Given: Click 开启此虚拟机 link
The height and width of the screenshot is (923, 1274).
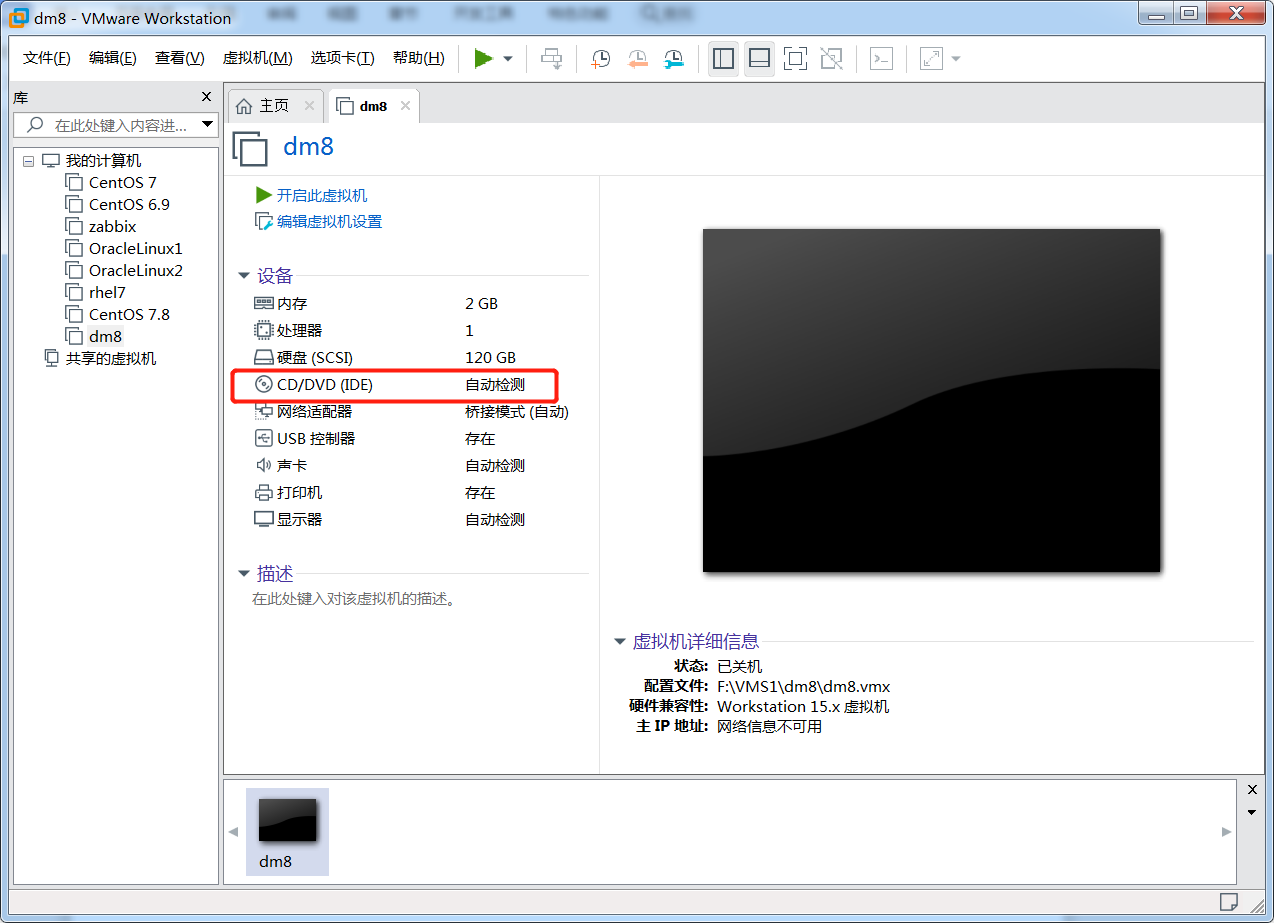Looking at the screenshot, I should coord(321,195).
